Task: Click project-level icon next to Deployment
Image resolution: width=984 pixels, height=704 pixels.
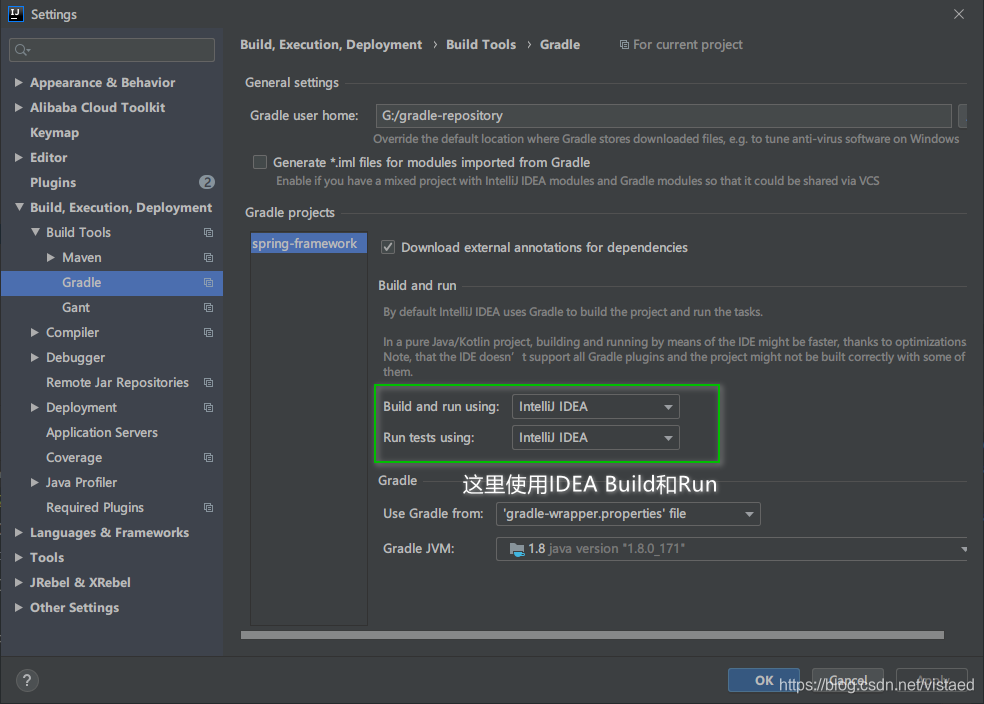Action: (x=208, y=408)
